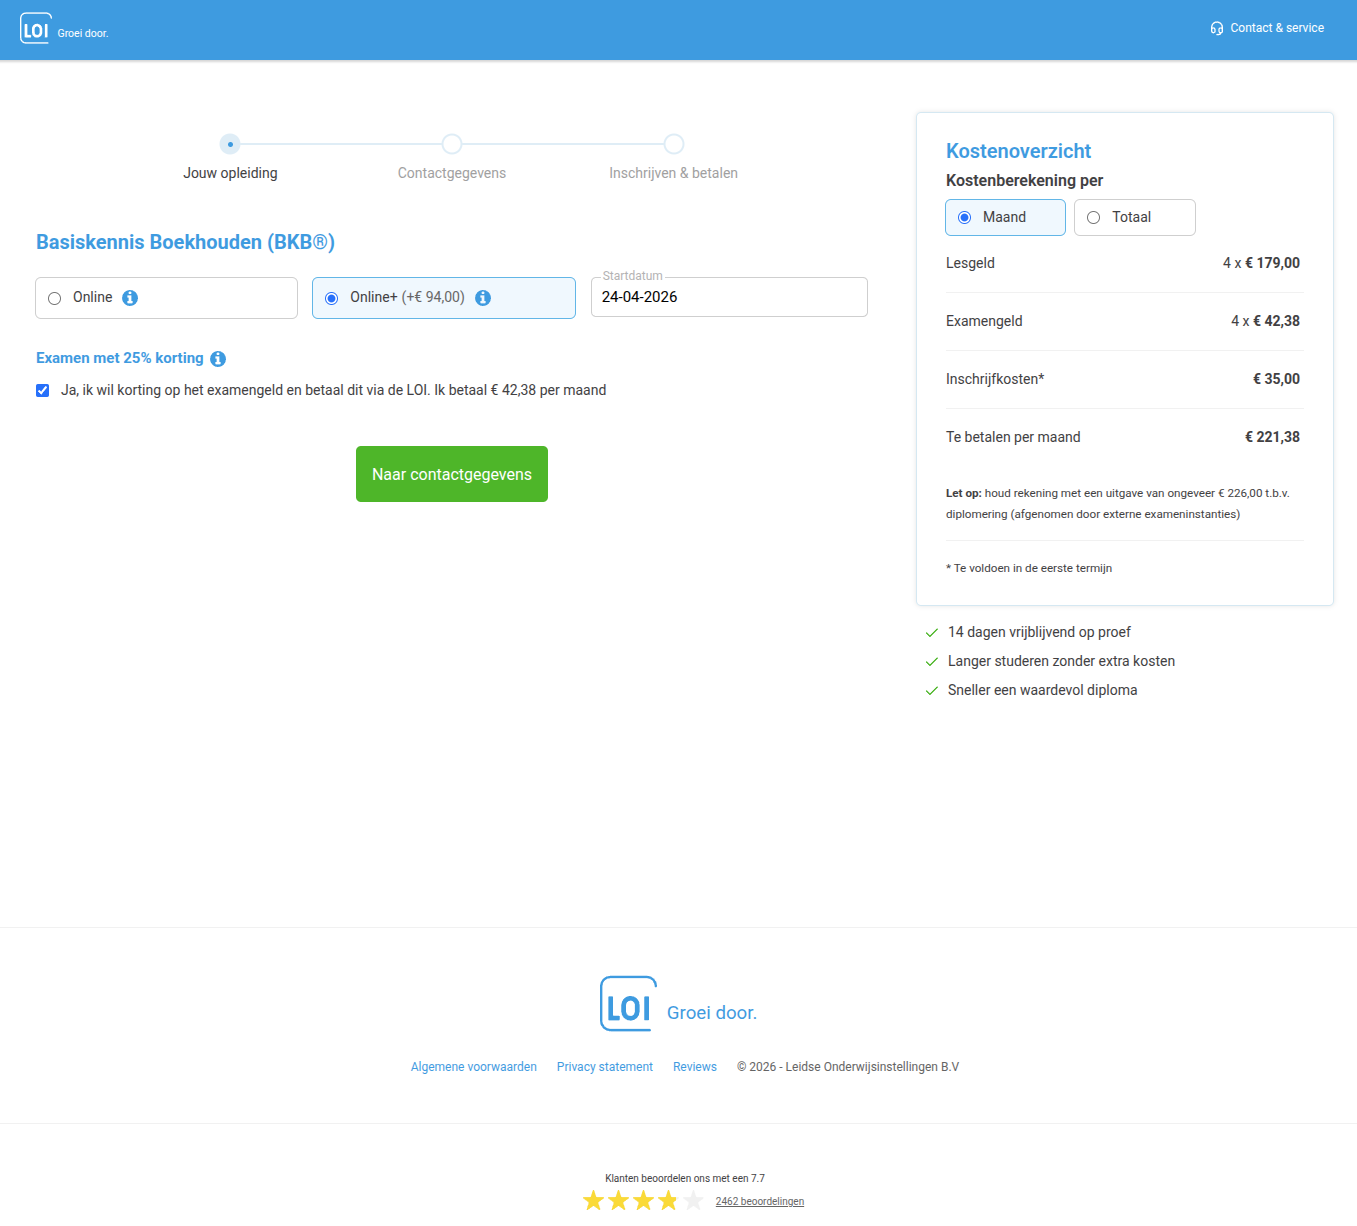Open the 2462 beoordelingen link
The width and height of the screenshot is (1357, 1226).
[760, 1202]
